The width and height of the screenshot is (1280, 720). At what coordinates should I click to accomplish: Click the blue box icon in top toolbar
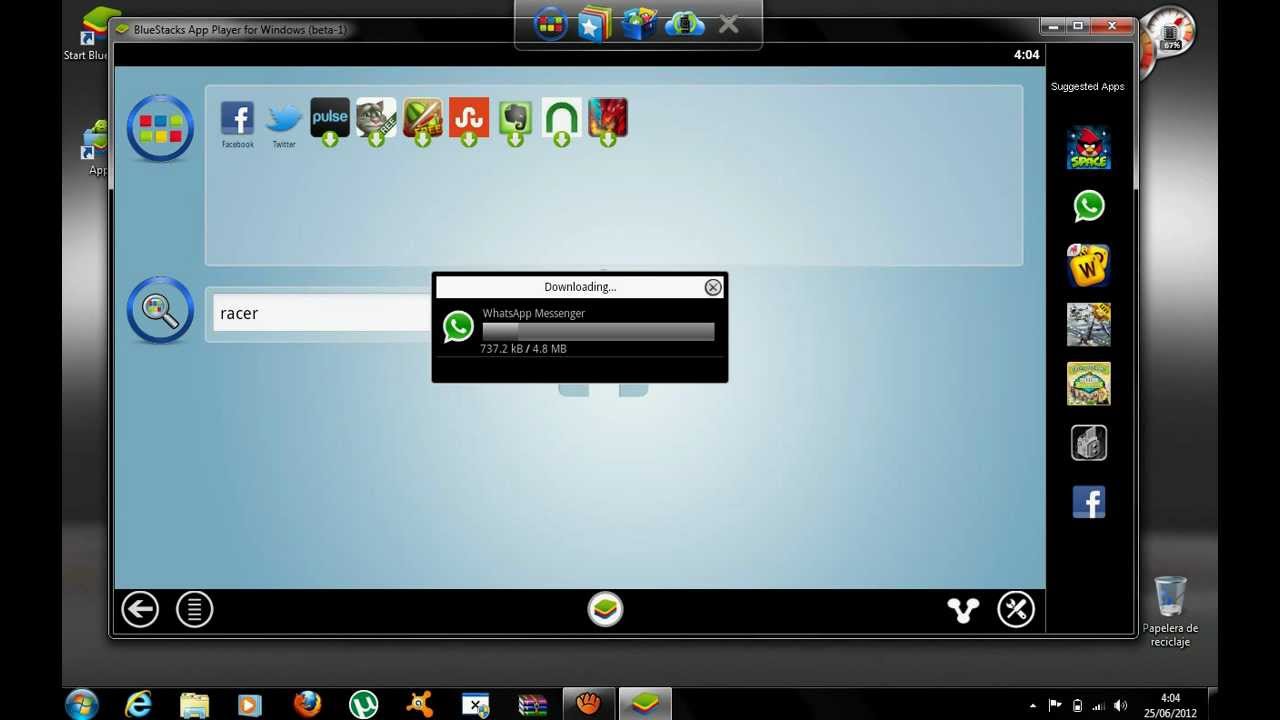click(x=638, y=24)
